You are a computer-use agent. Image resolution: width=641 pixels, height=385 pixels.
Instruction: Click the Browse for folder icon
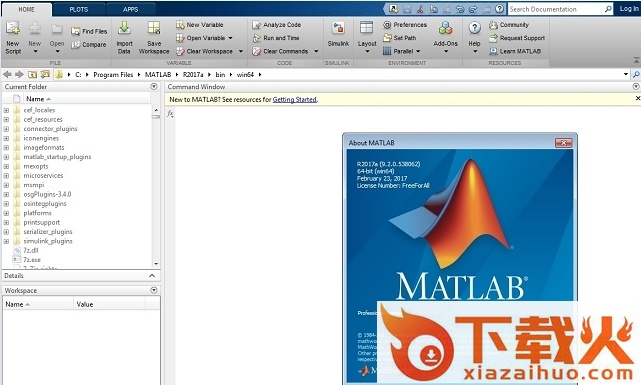pos(45,74)
